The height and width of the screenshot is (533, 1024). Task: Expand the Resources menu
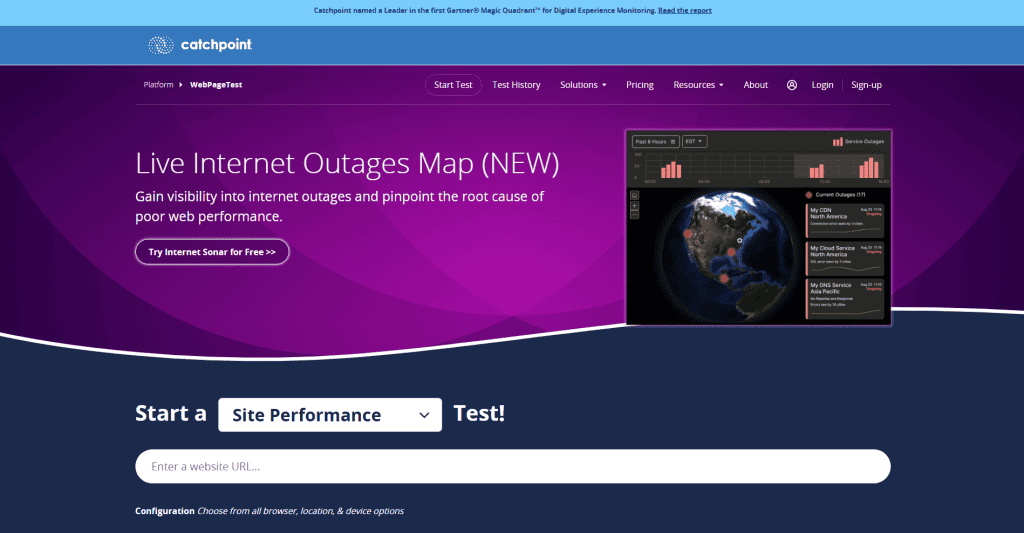[698, 85]
